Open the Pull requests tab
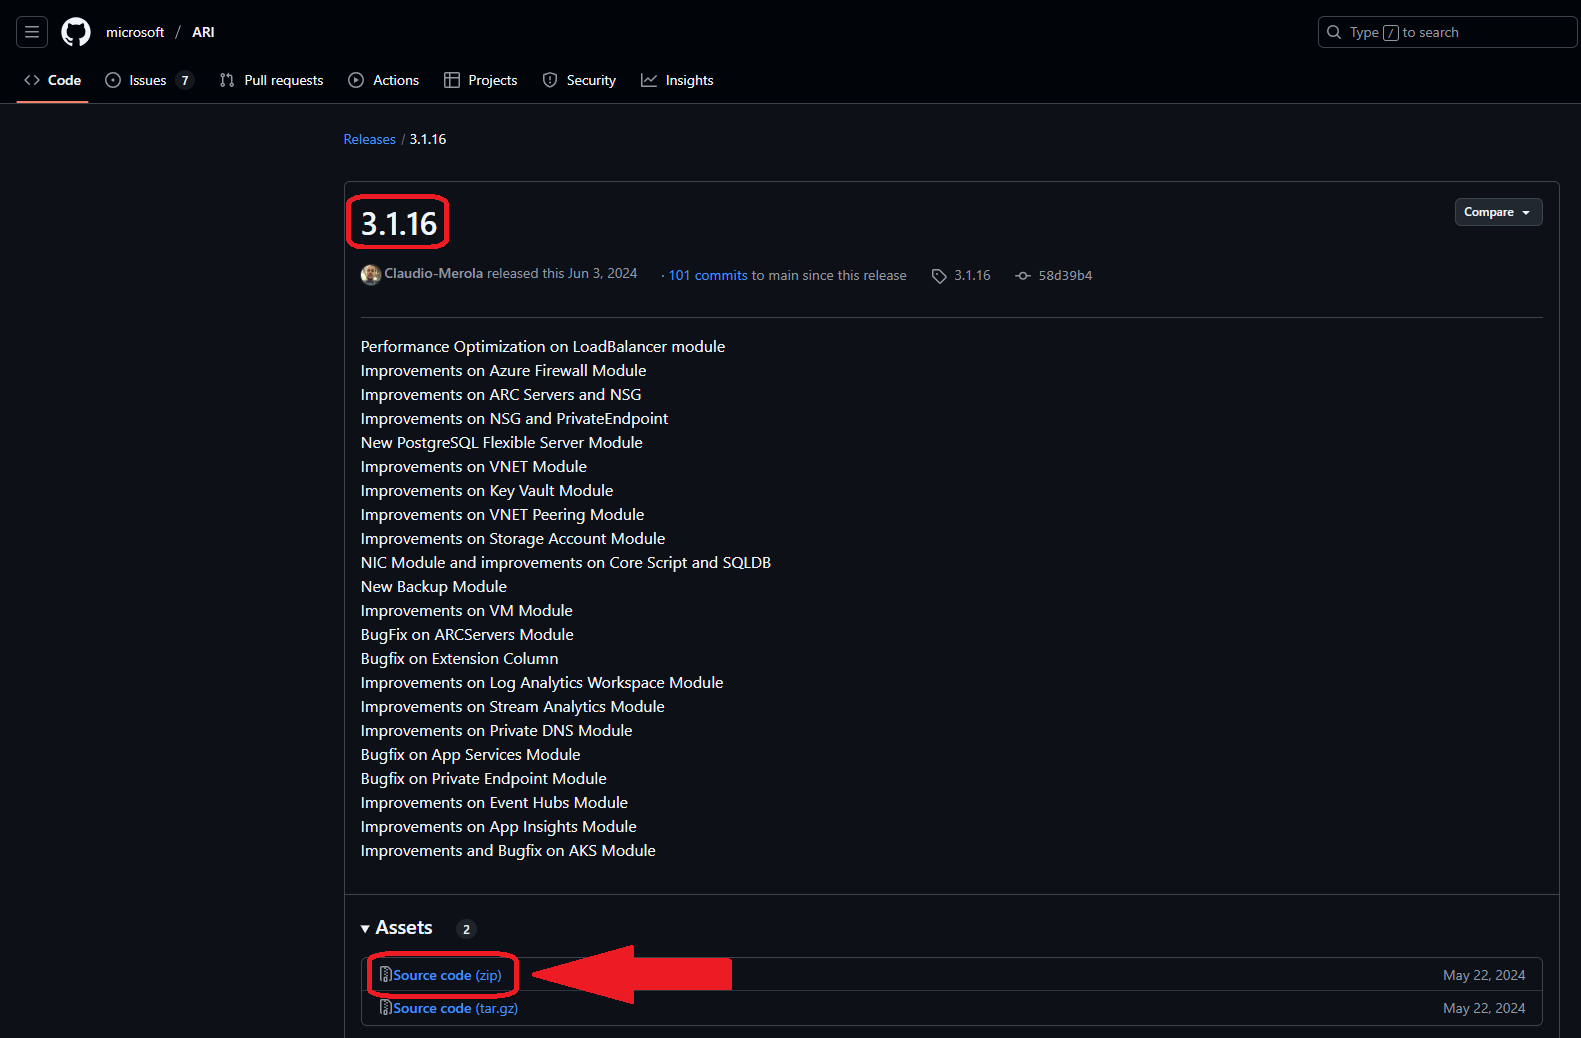Image resolution: width=1581 pixels, height=1038 pixels. coord(272,80)
